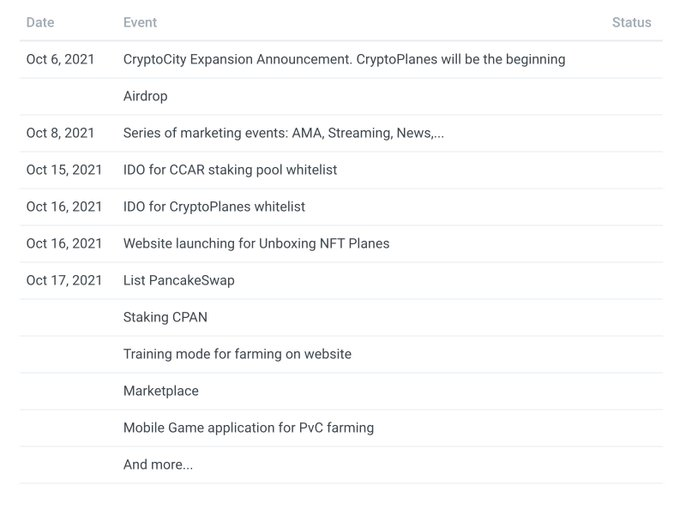Viewport: 680px width, 527px height.
Task: Click the Oct 6, 2021 date cell
Action: (60, 59)
